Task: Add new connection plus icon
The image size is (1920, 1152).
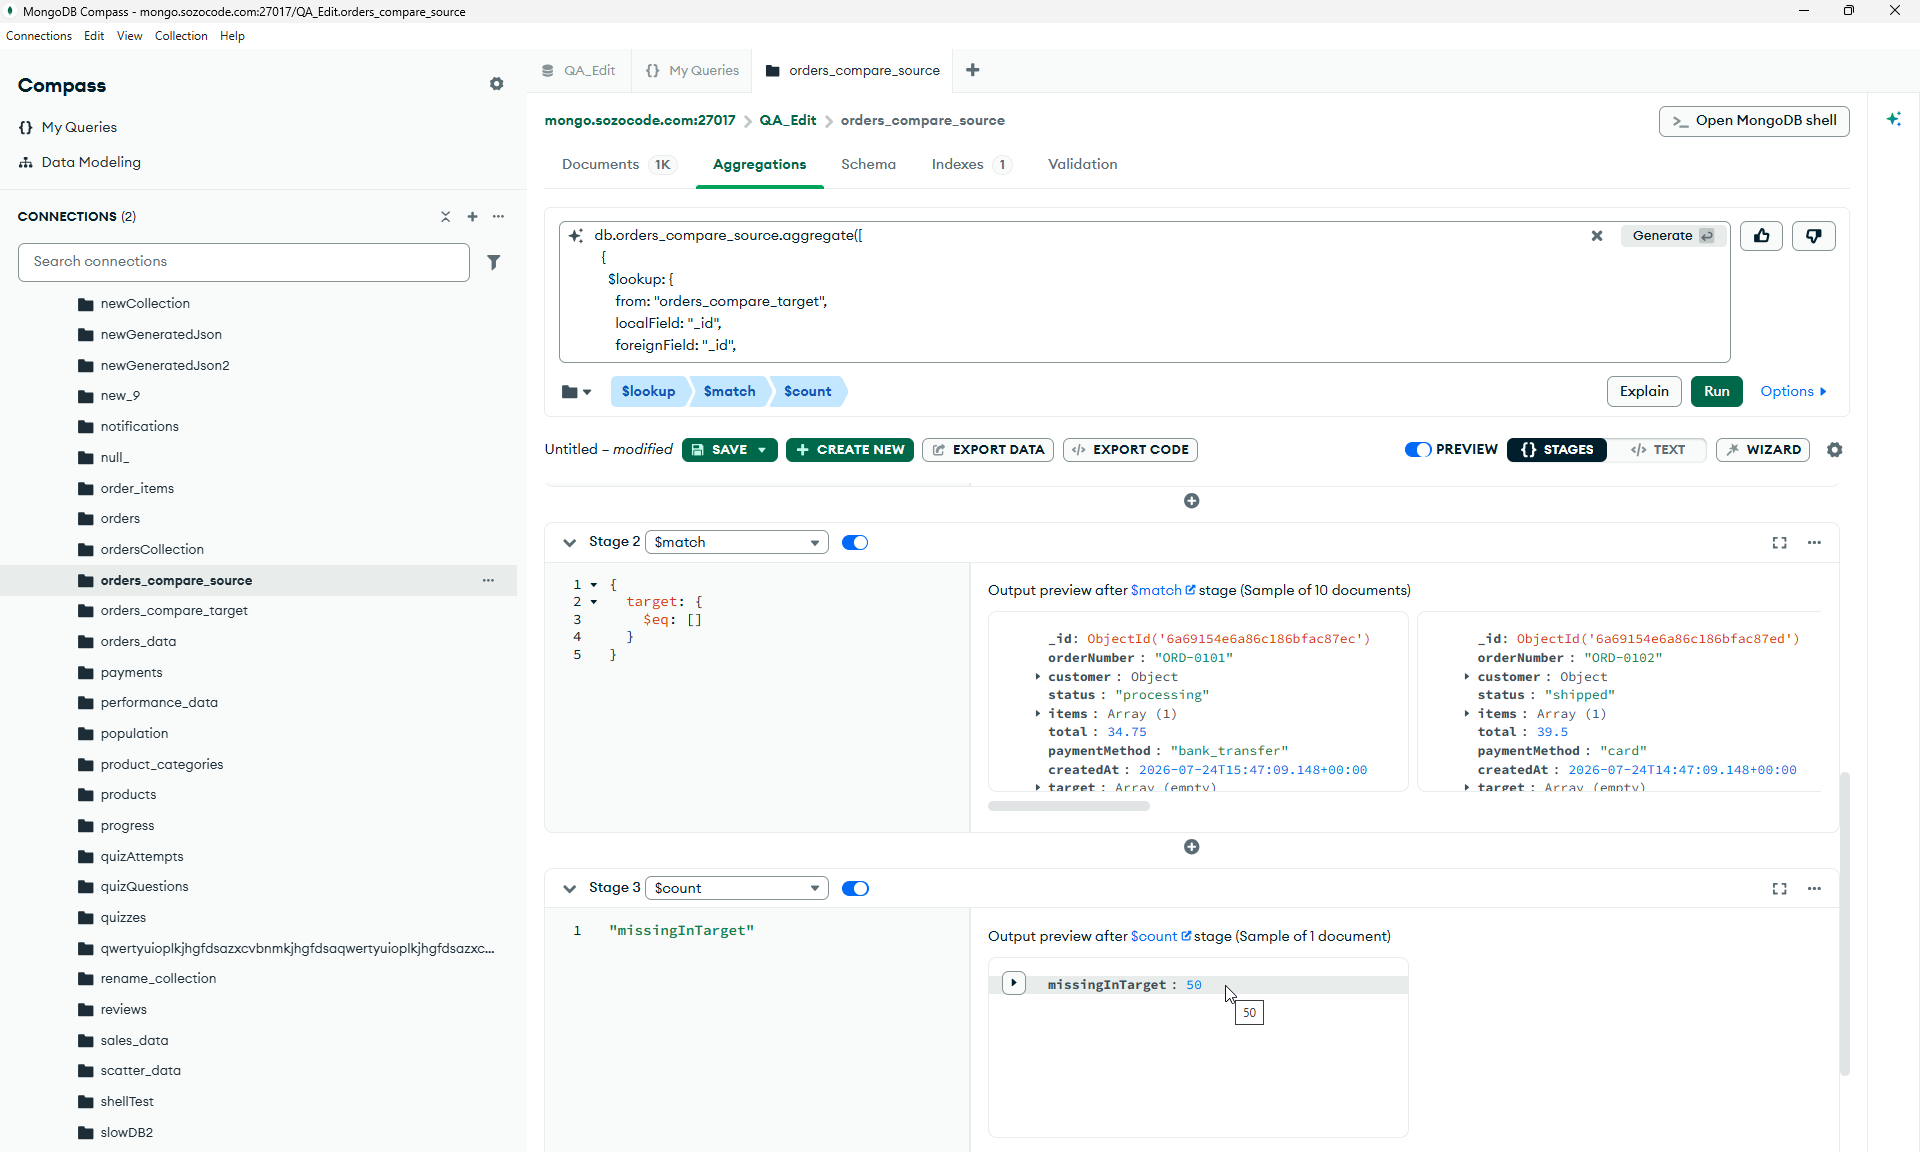Action: pyautogui.click(x=472, y=217)
